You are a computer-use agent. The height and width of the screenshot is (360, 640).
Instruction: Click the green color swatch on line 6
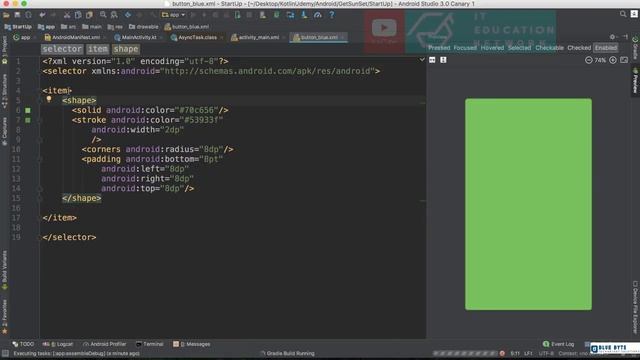click(28, 111)
